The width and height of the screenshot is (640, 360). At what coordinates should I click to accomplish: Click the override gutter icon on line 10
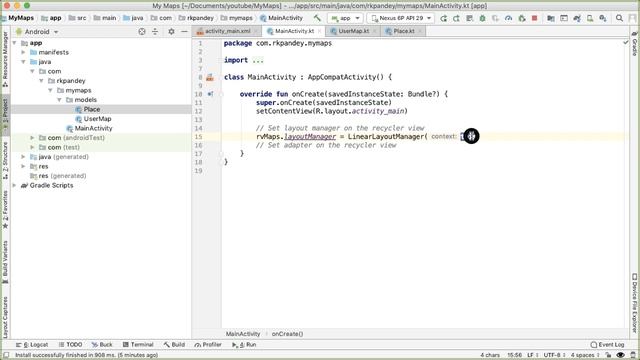click(210, 94)
